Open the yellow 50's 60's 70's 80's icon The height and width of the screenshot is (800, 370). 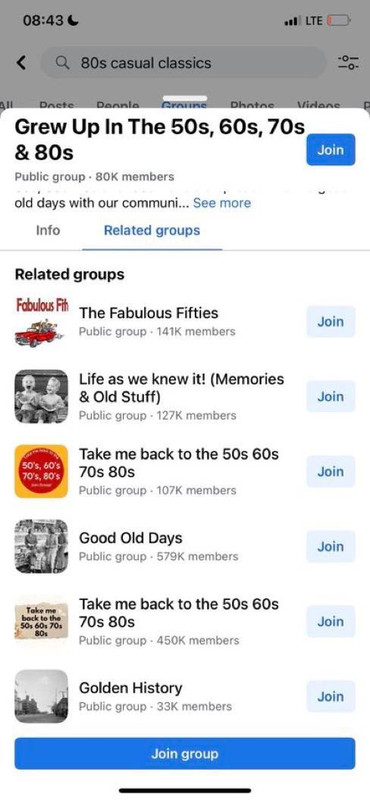(x=41, y=471)
